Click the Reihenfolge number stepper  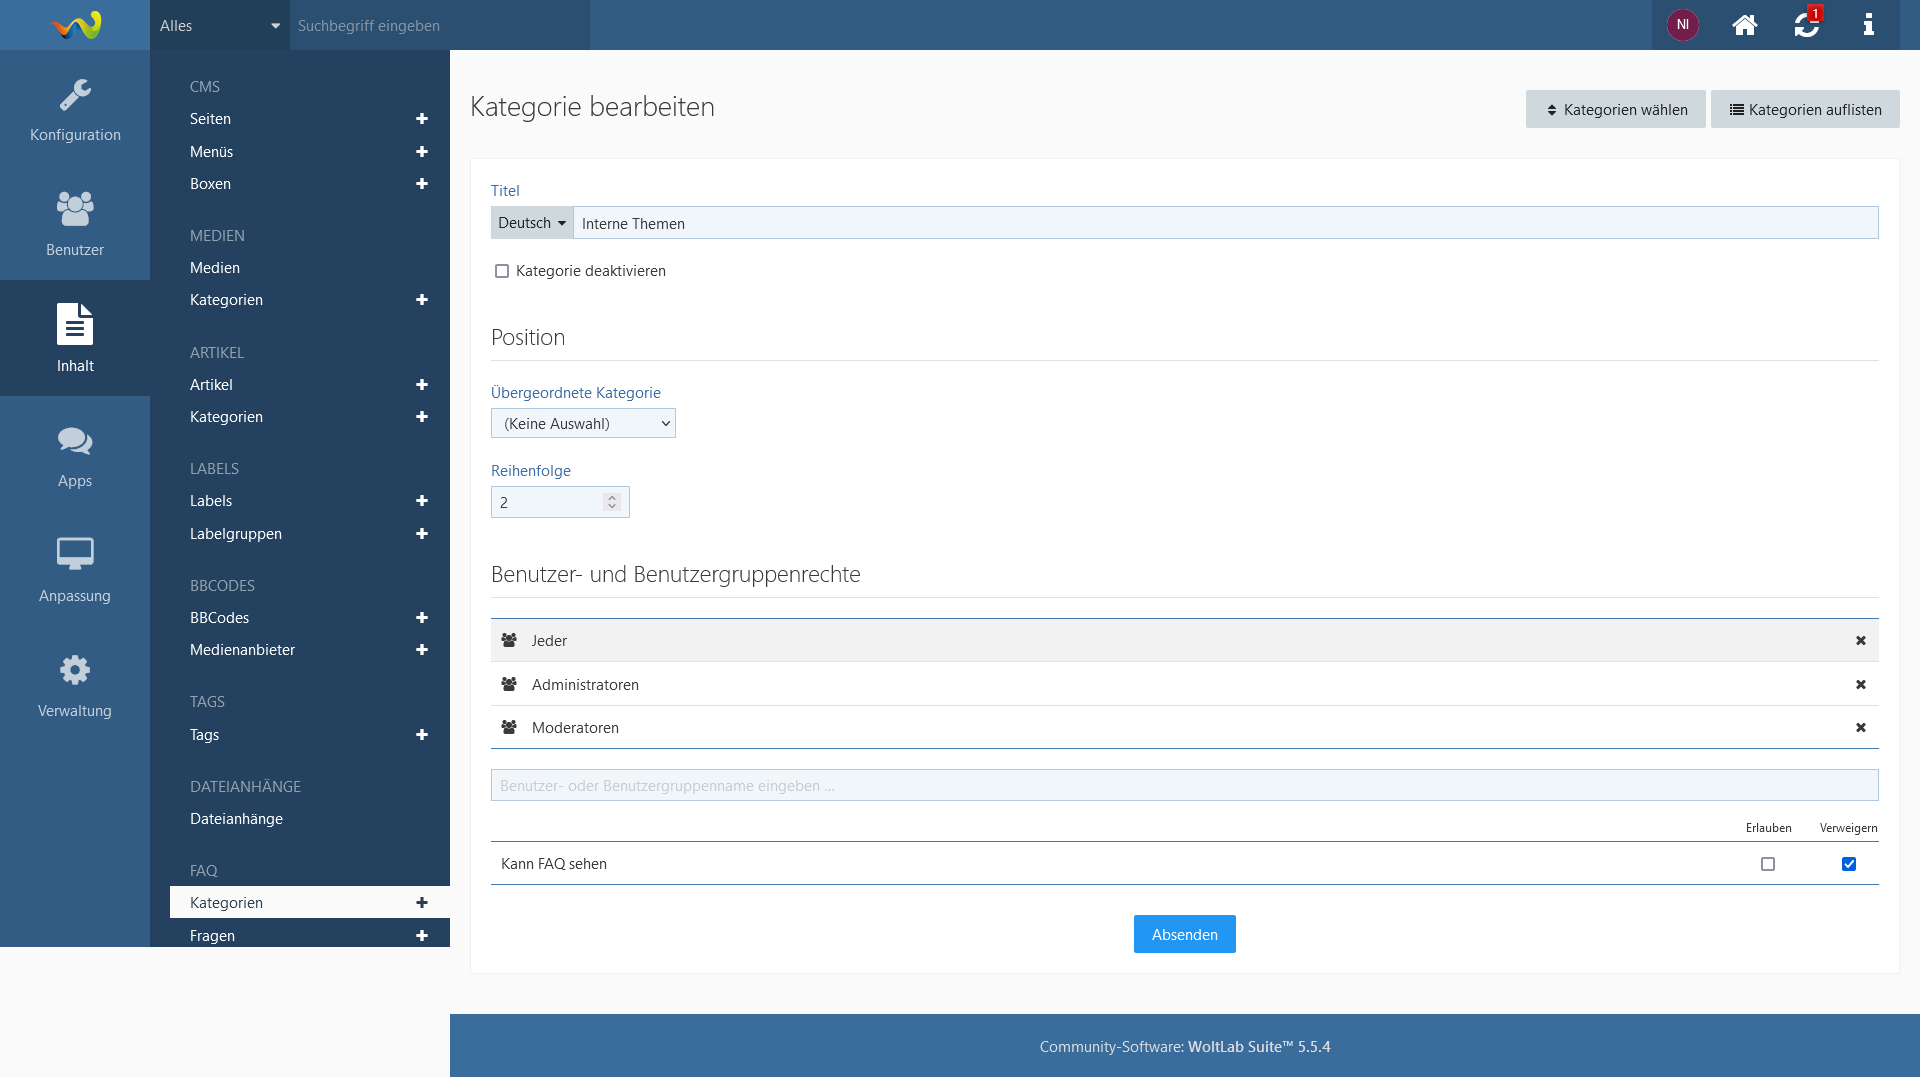pos(612,502)
